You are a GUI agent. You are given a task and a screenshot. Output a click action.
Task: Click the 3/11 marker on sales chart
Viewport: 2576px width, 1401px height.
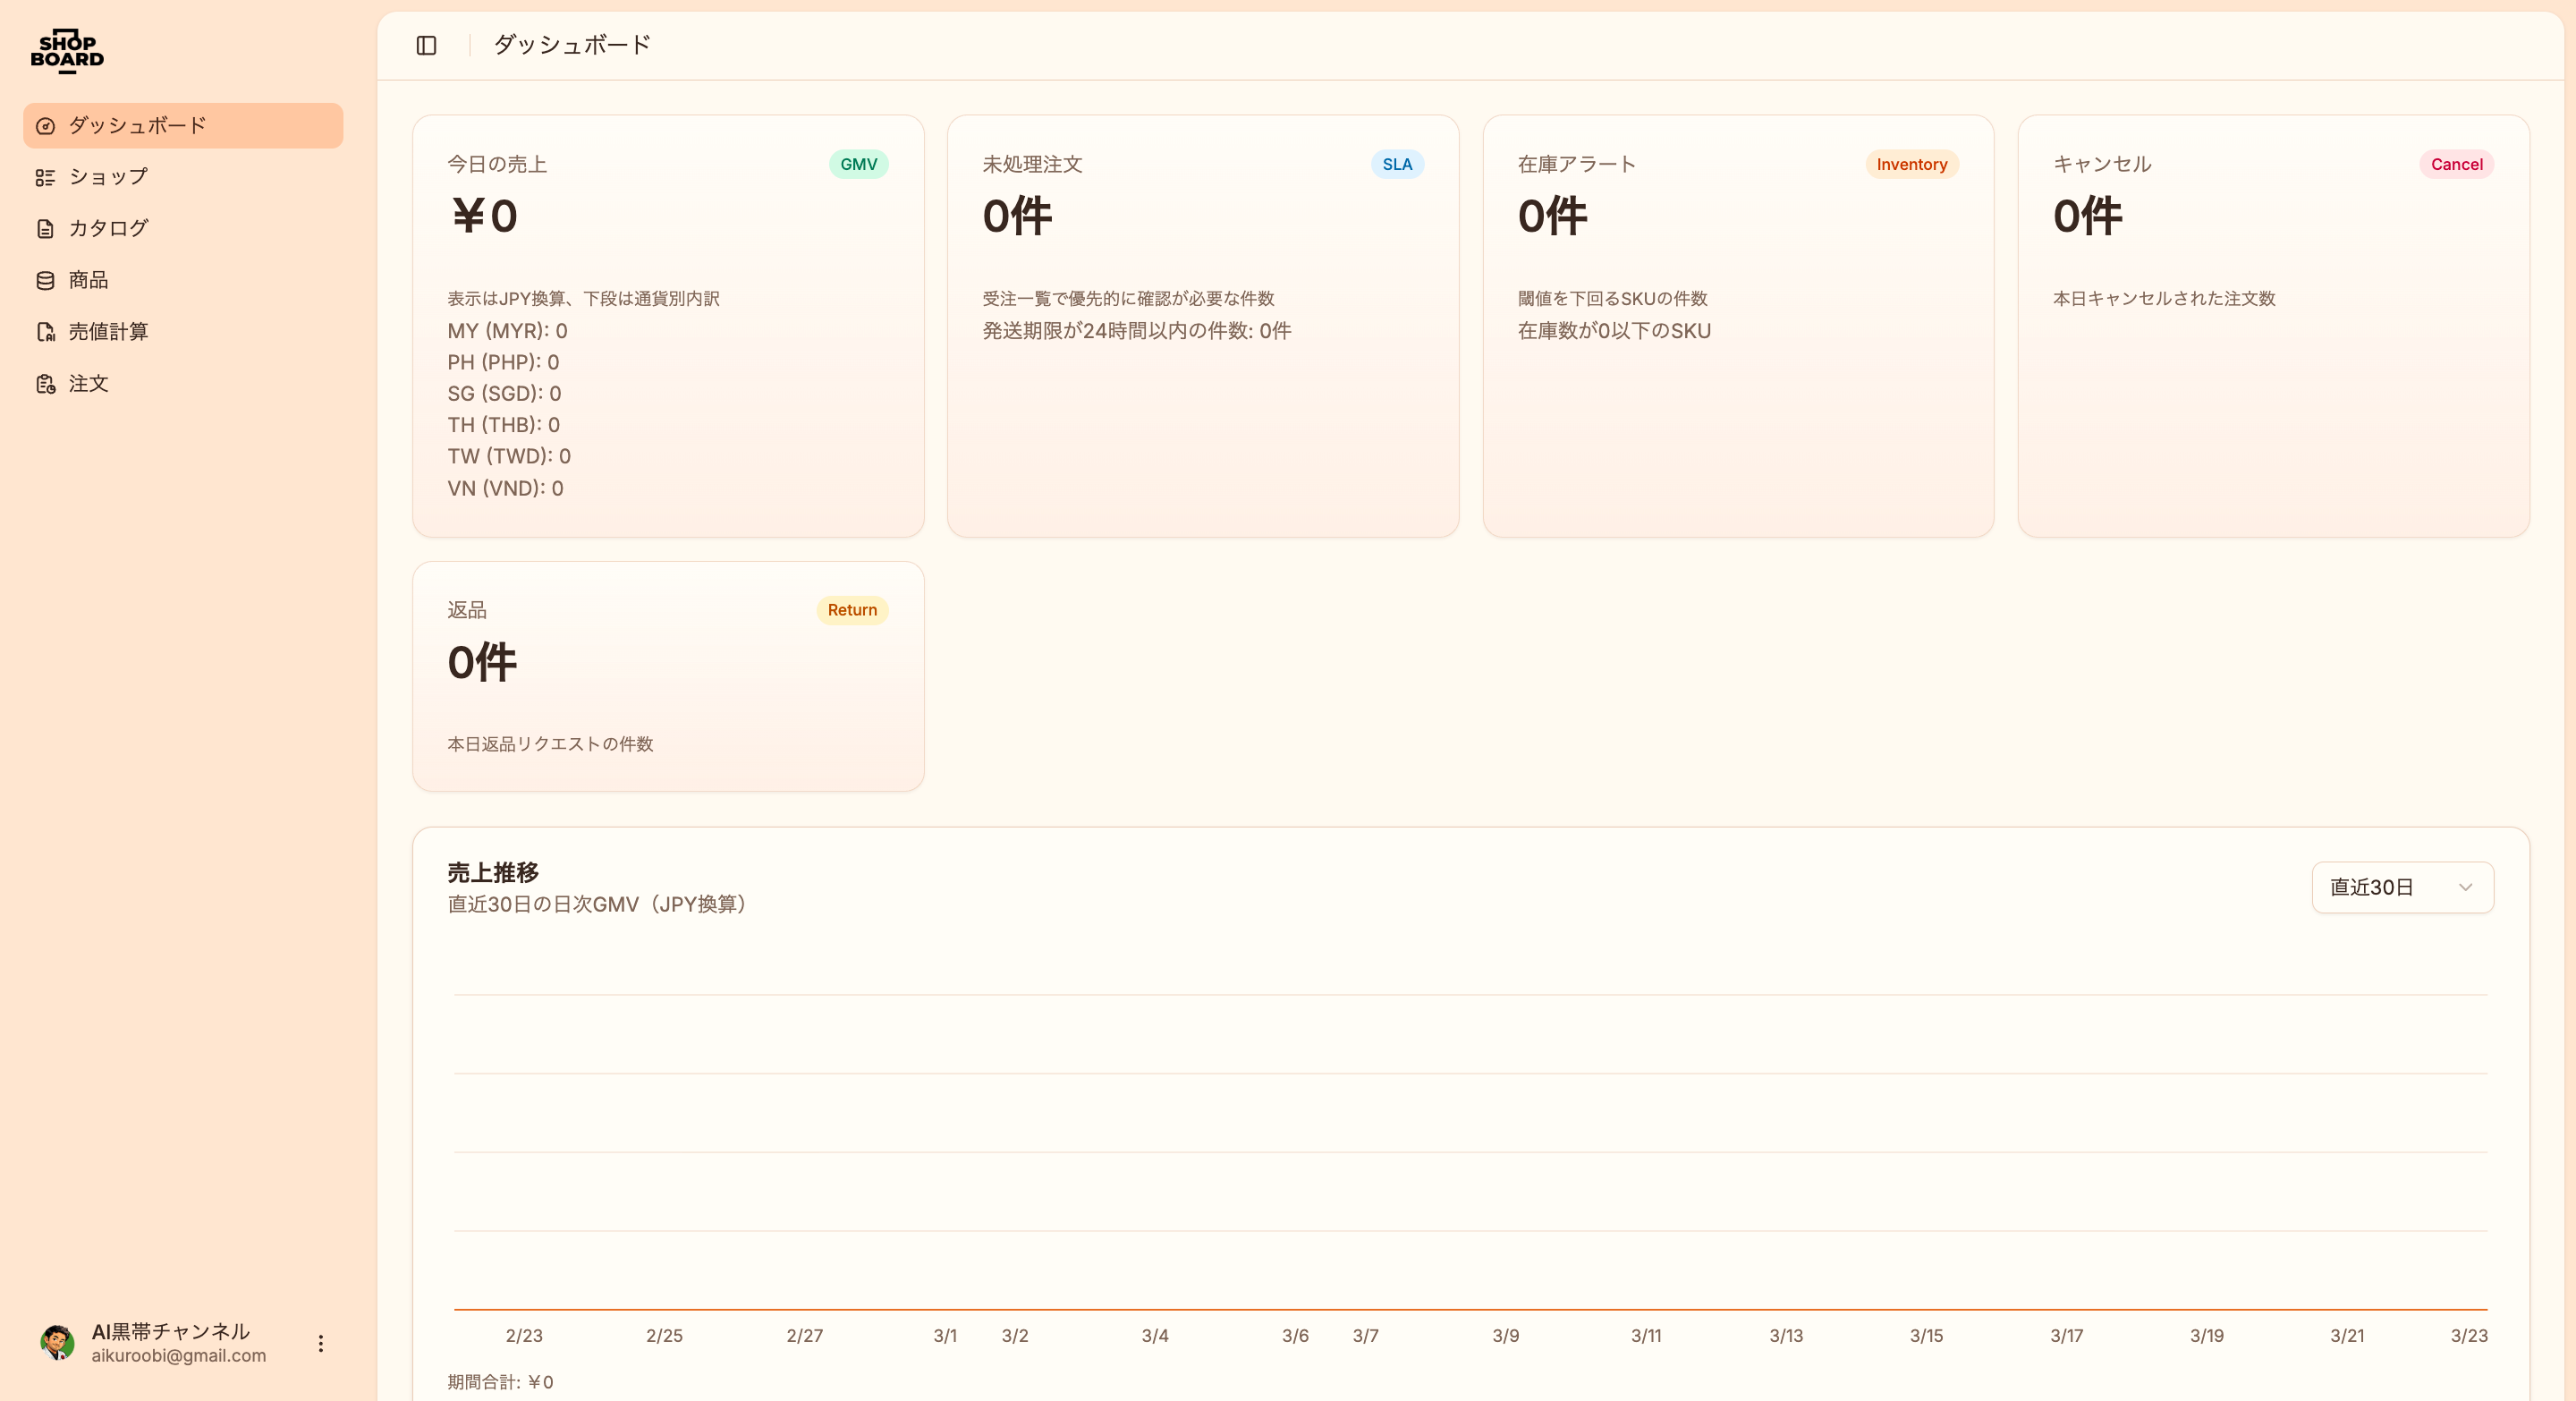1646,1335
